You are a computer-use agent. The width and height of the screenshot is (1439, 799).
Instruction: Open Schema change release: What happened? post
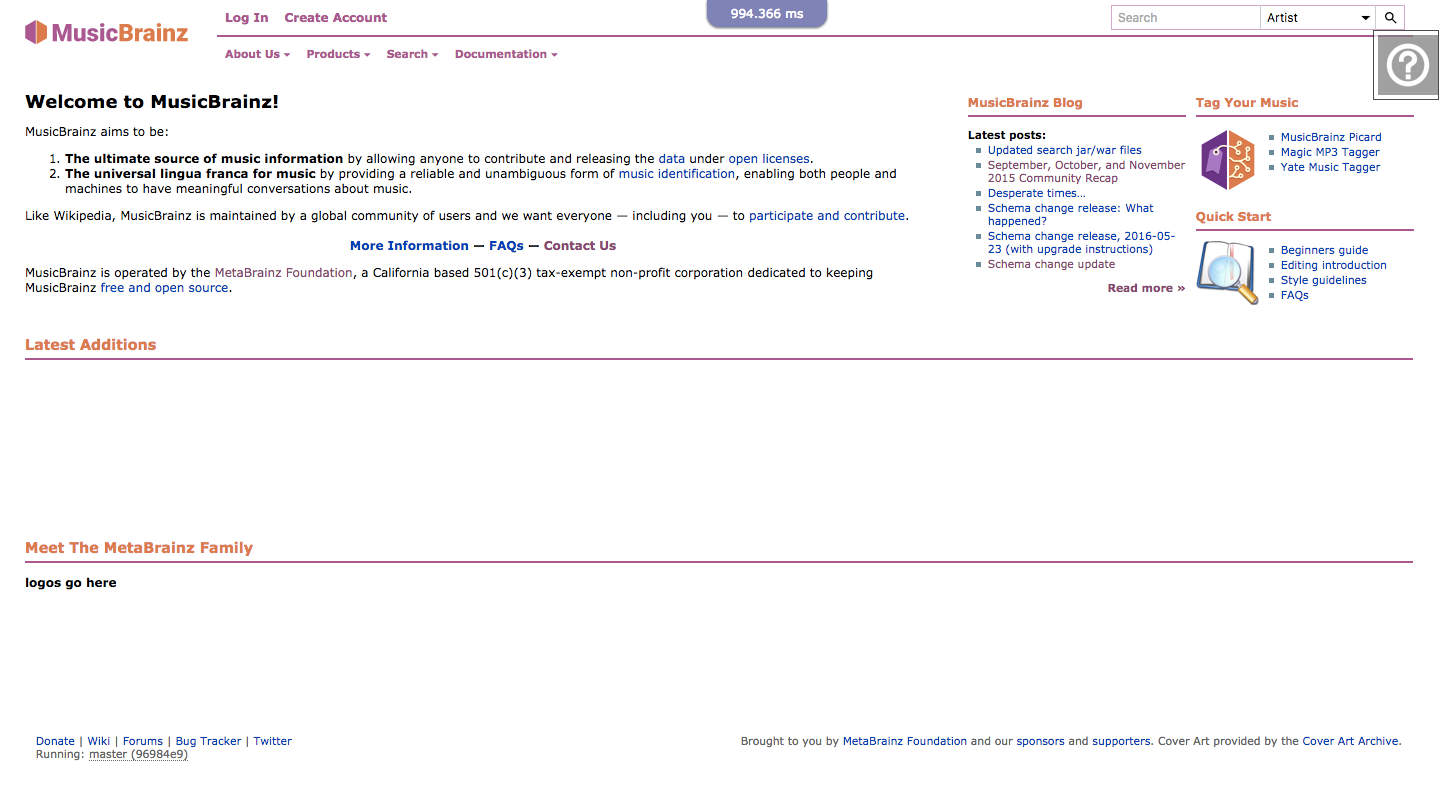1070,214
